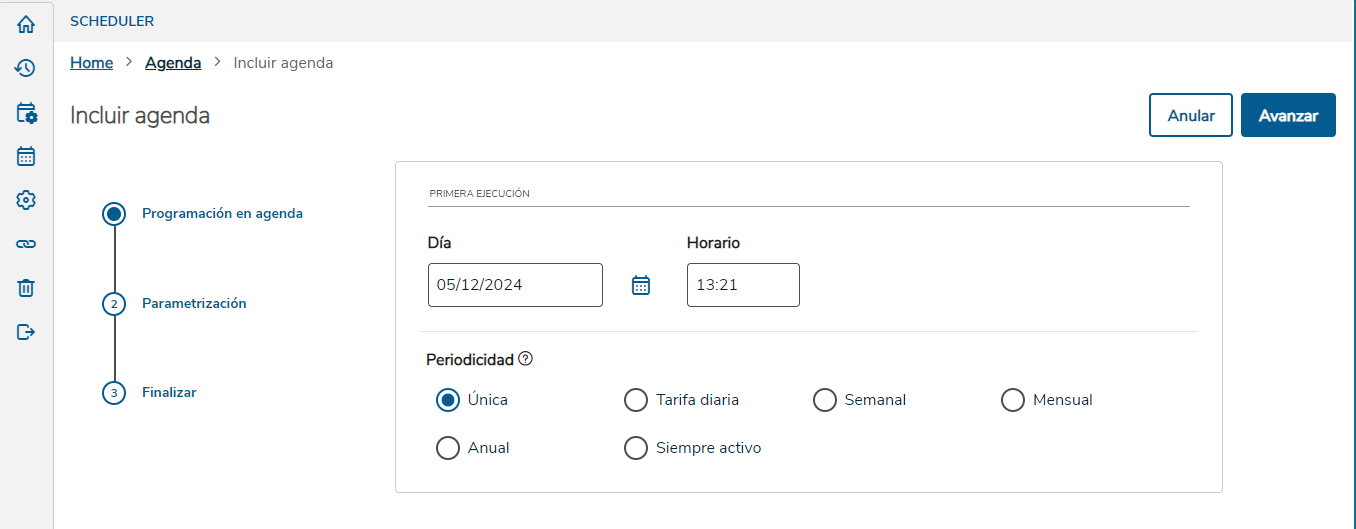
Task: Open the settings gear in sidebar
Action: pyautogui.click(x=26, y=200)
